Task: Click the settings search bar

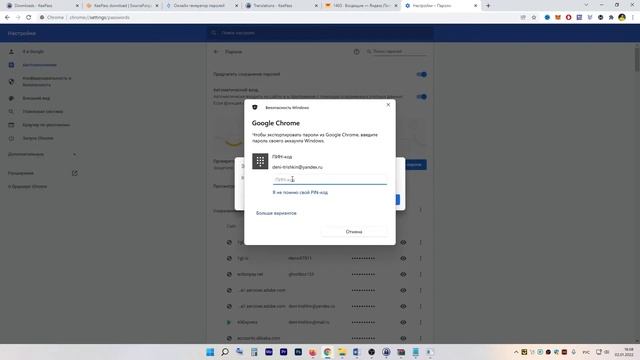Action: pos(320,33)
